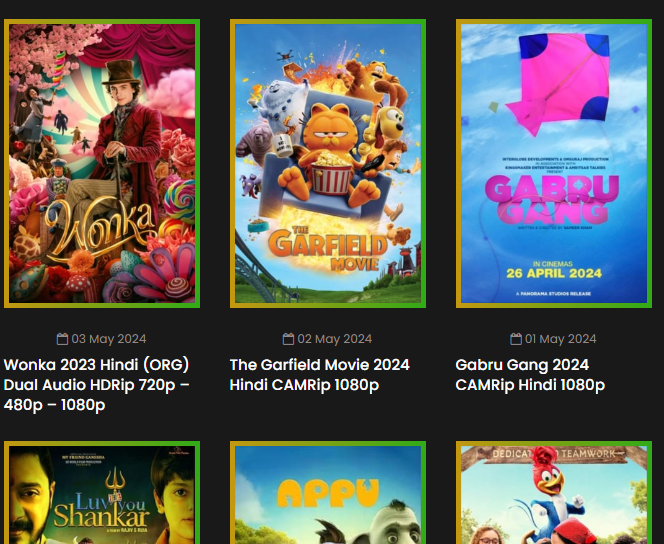
Task: Click the 26 April 2024 text on poster
Action: [x=554, y=273]
